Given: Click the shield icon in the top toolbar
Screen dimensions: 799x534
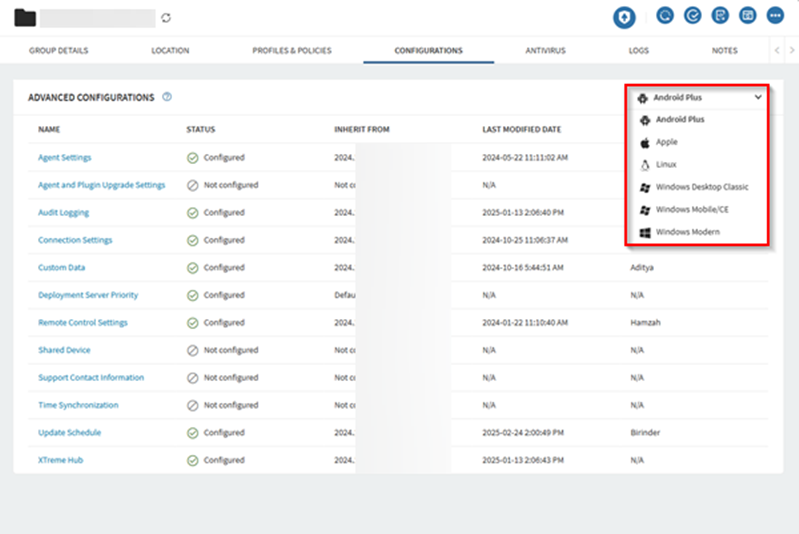Looking at the screenshot, I should coord(624,17).
